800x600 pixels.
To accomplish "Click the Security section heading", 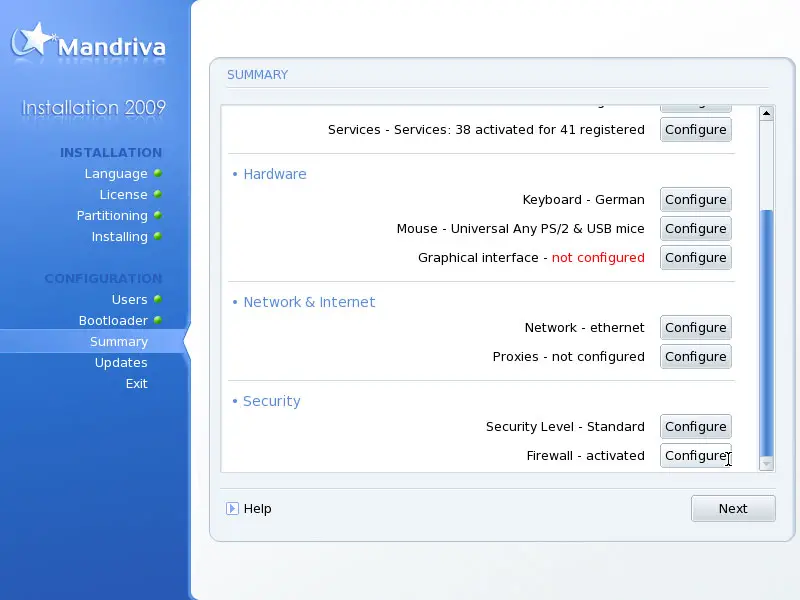I will tap(271, 401).
